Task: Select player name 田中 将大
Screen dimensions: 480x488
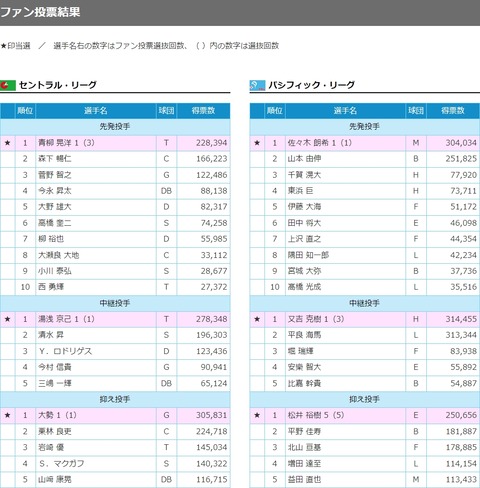Action: pos(304,223)
